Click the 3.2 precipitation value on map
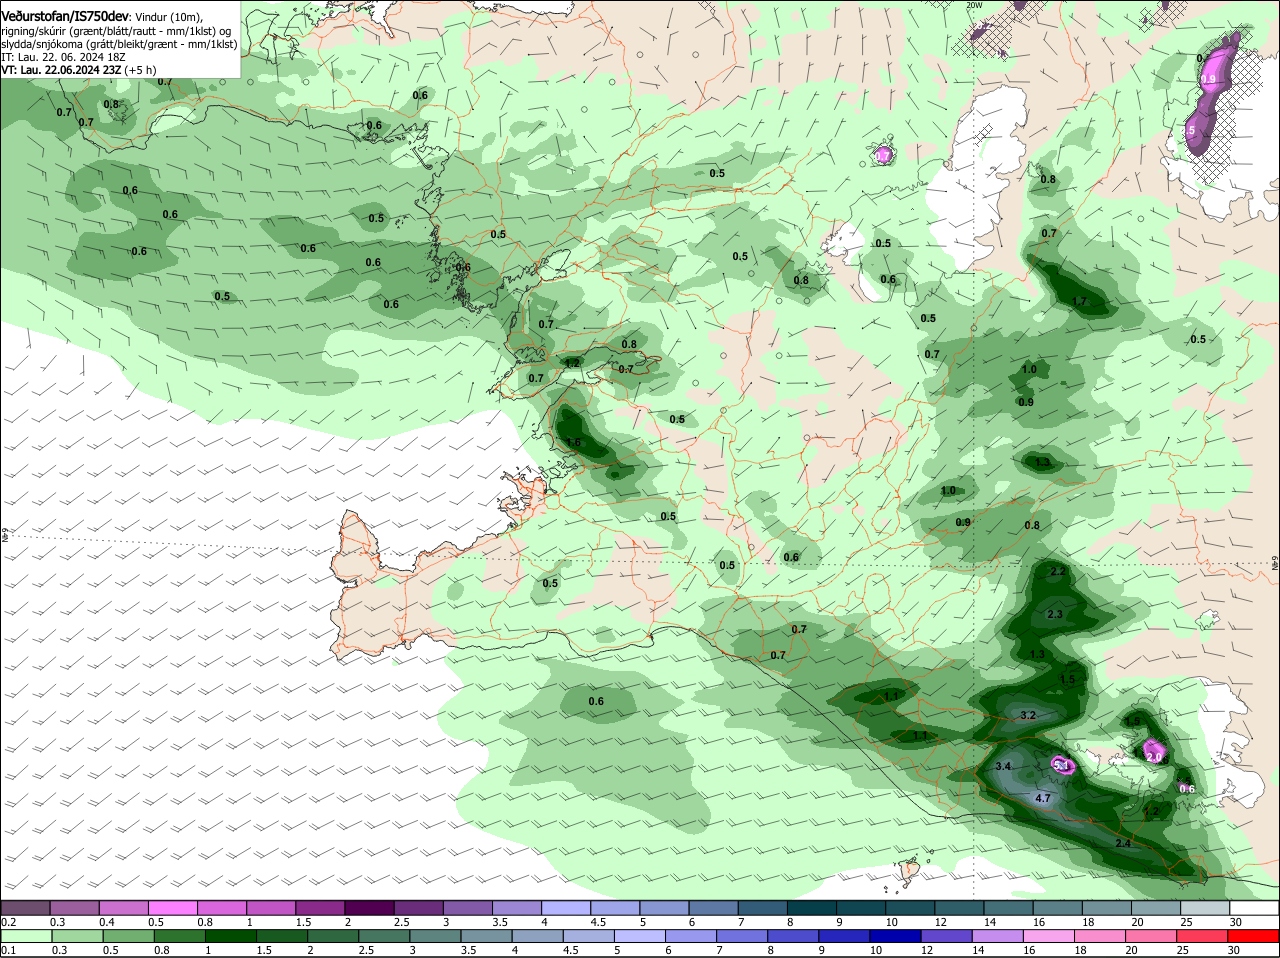 [1028, 716]
